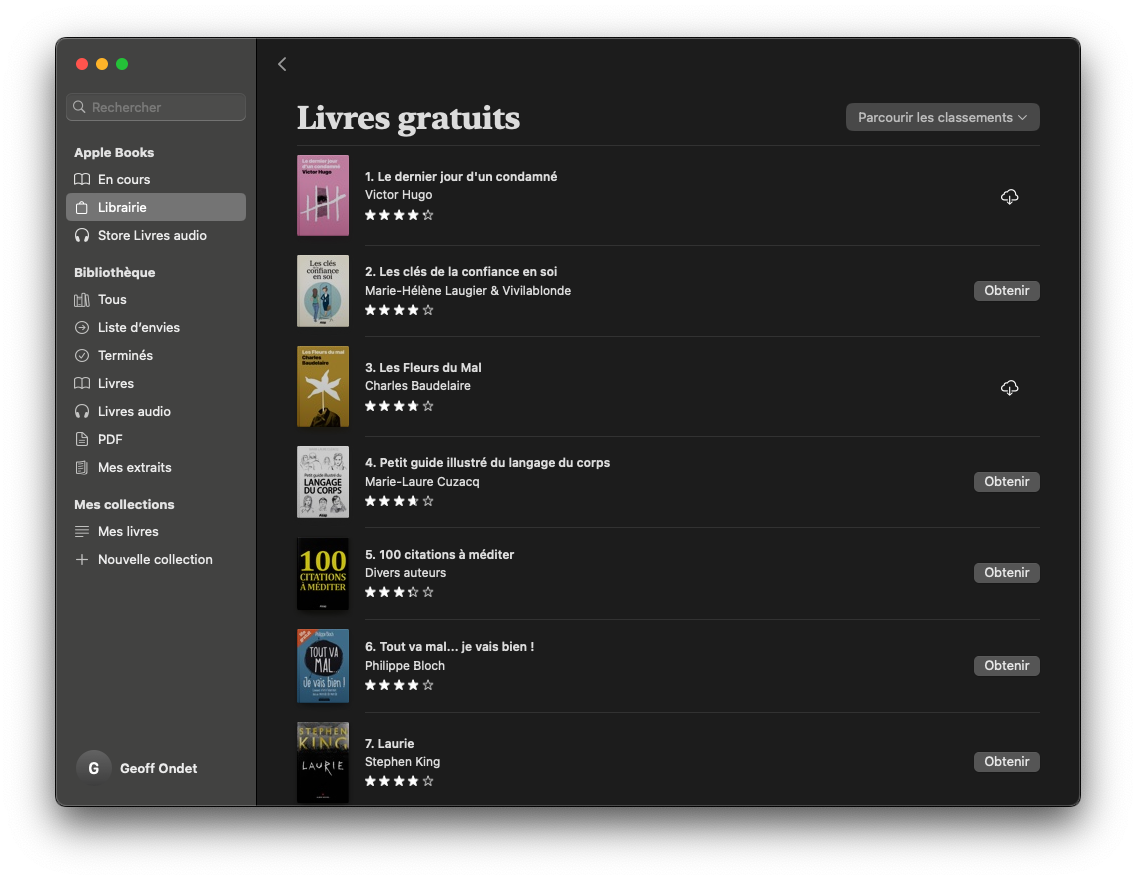Click the plus icon for Nouvelle collection
The width and height of the screenshot is (1136, 880).
pos(82,559)
